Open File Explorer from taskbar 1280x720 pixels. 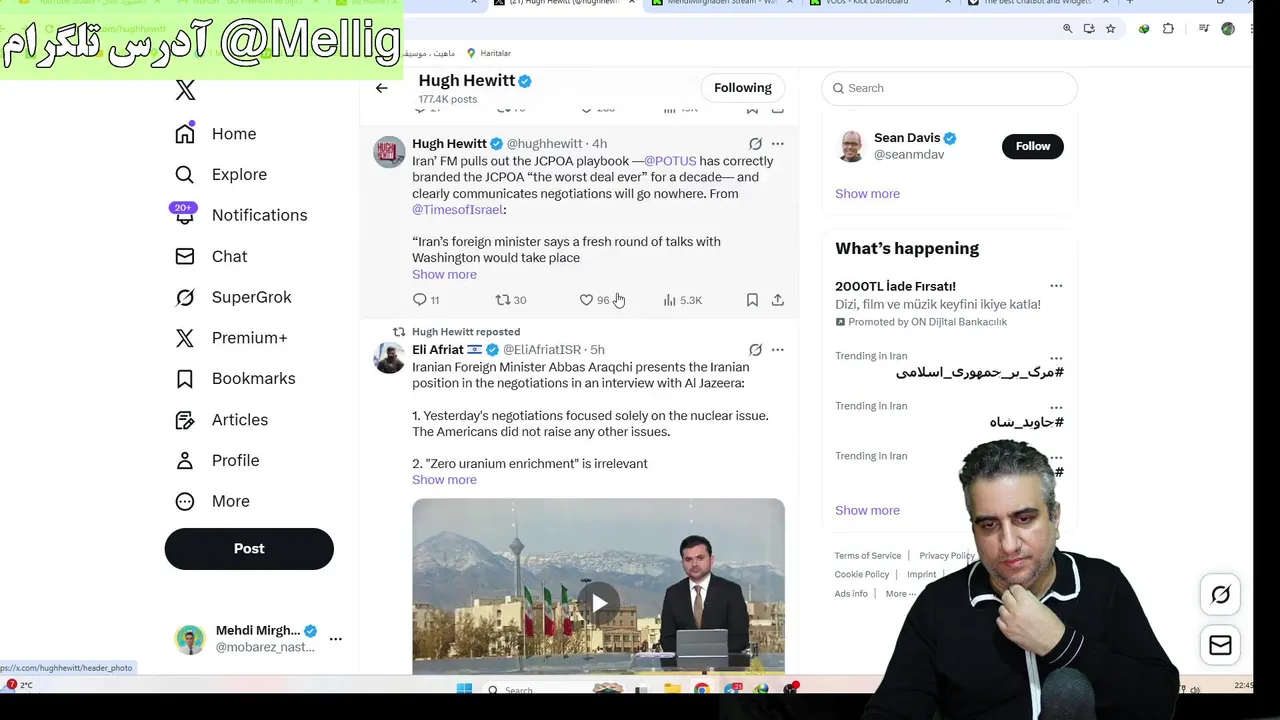(x=672, y=689)
